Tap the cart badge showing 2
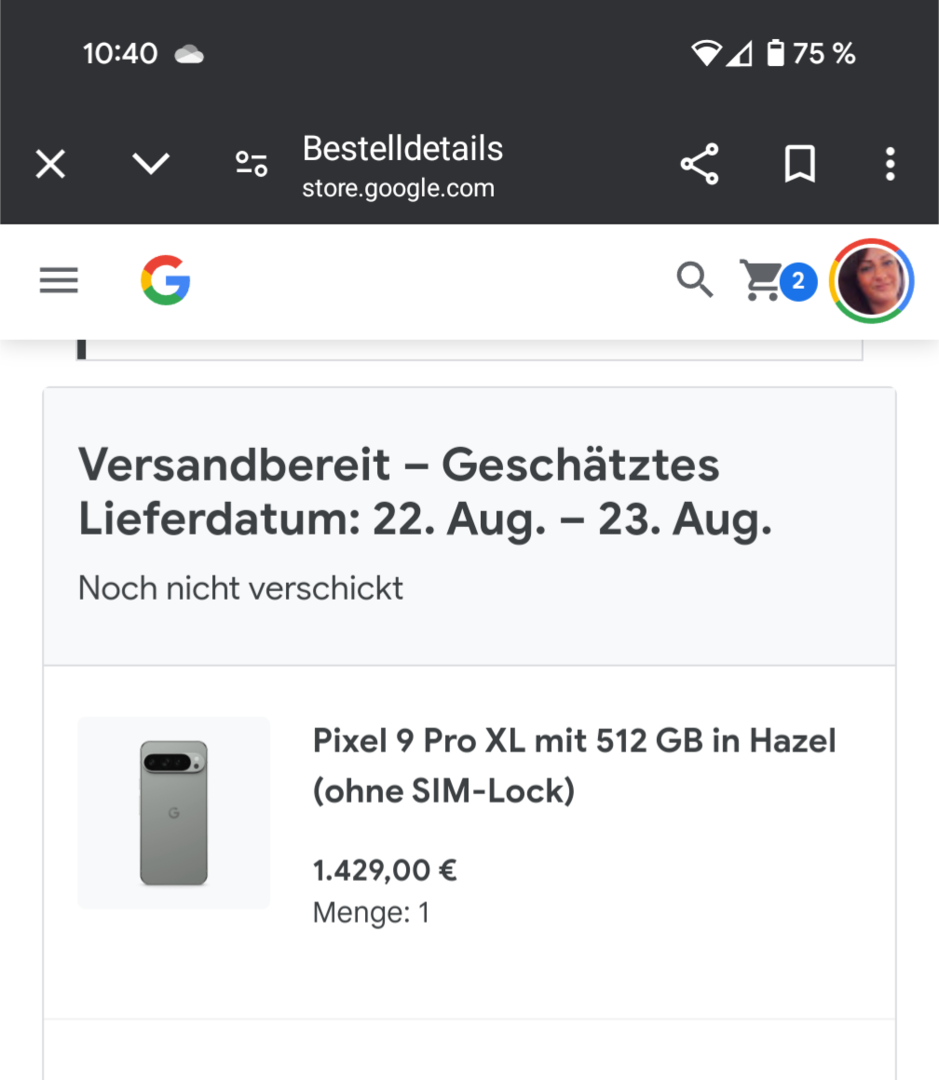The width and height of the screenshot is (939, 1080). coord(797,282)
